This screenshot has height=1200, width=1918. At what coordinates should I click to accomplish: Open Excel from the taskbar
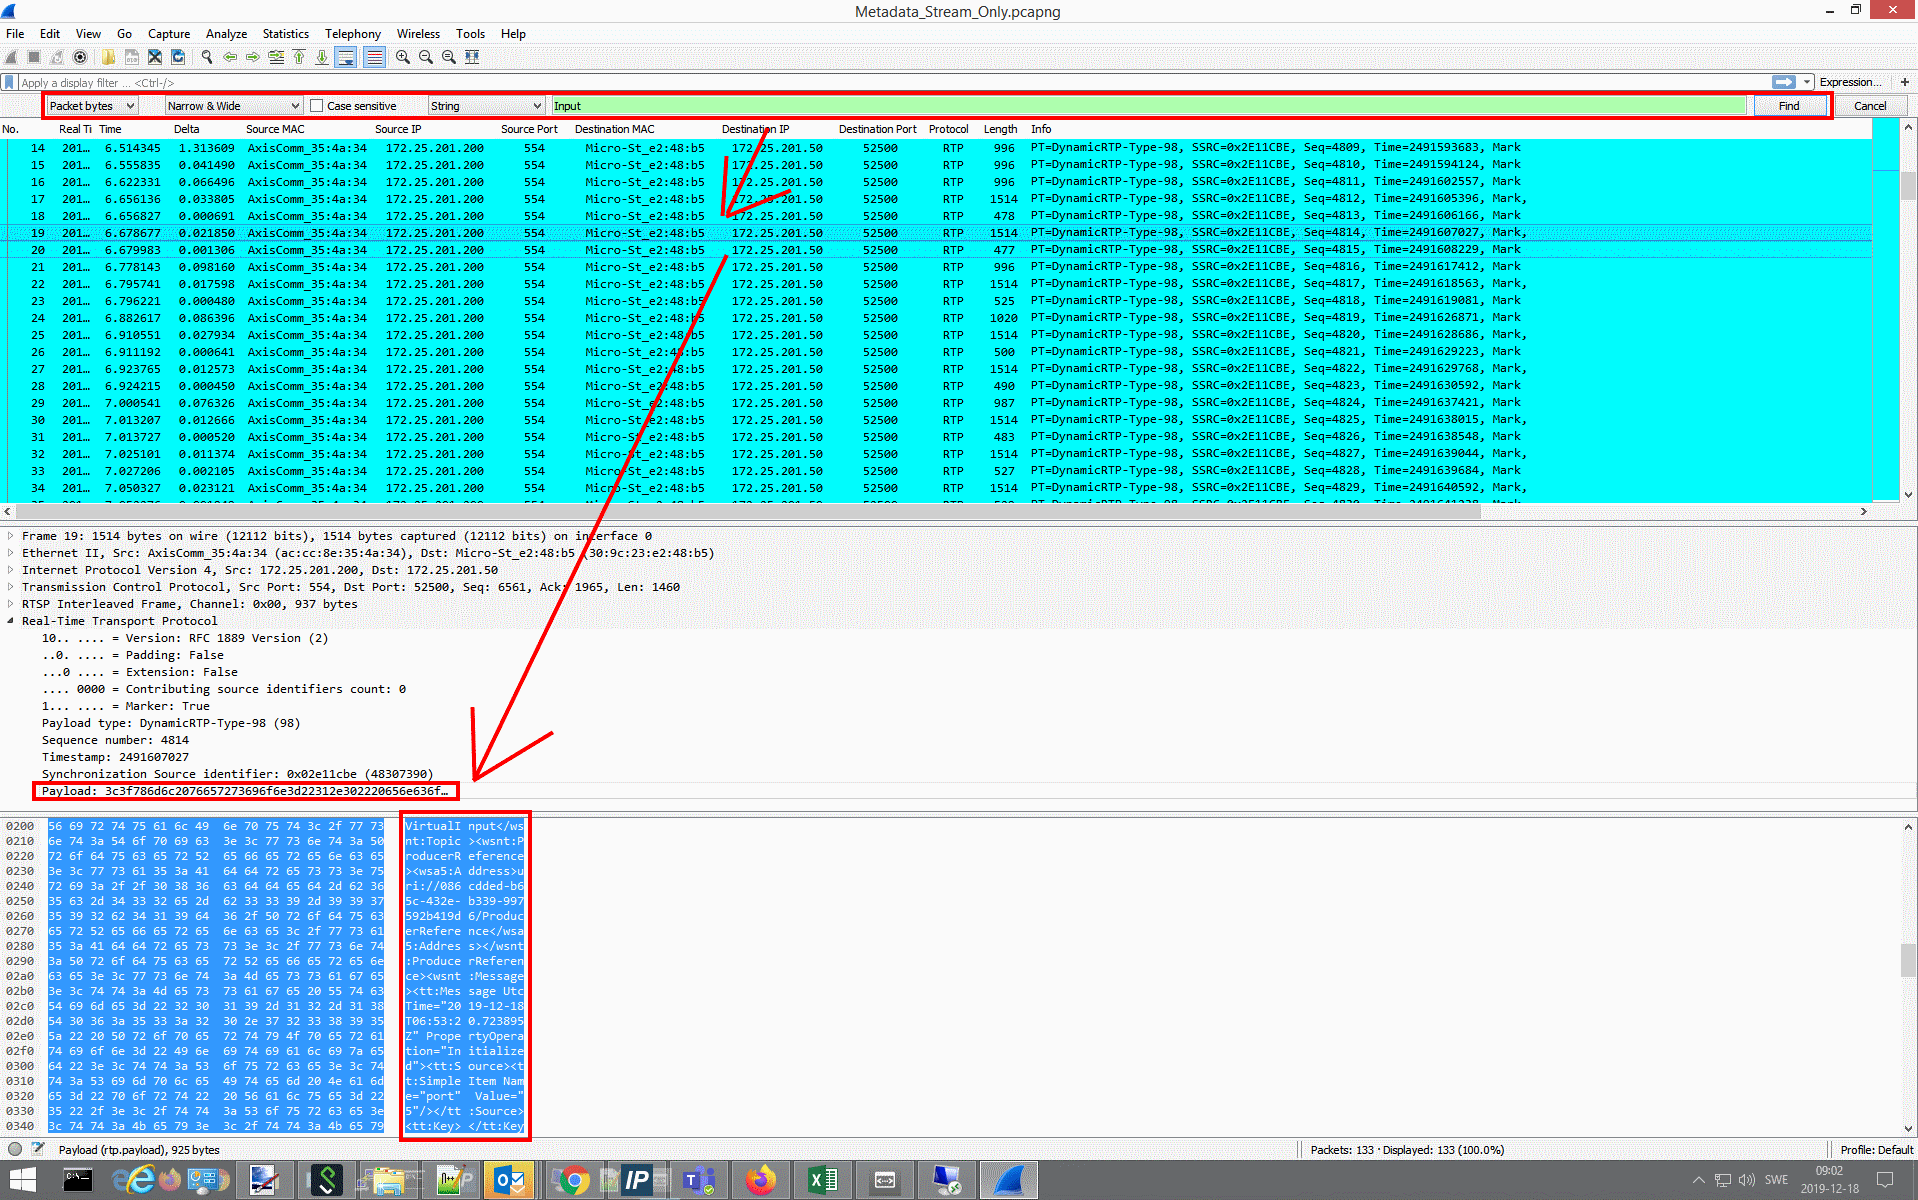pos(822,1180)
